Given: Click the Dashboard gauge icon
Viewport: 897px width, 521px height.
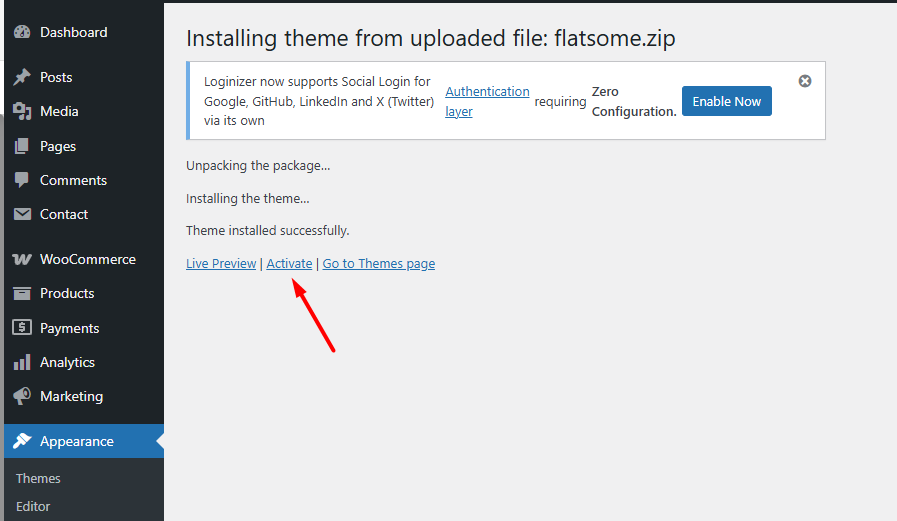Looking at the screenshot, I should click(22, 33).
